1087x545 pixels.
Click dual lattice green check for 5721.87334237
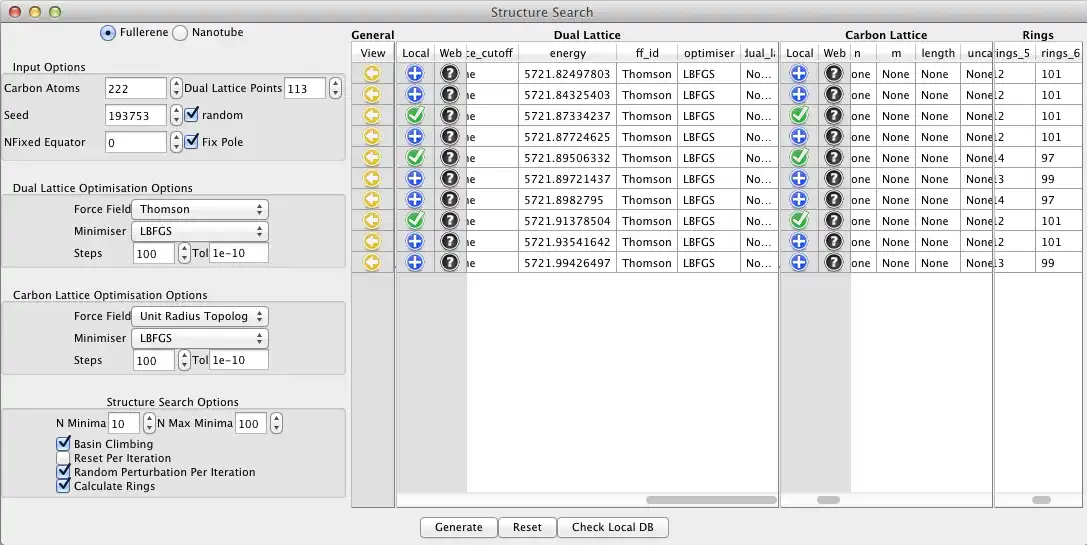(x=415, y=116)
